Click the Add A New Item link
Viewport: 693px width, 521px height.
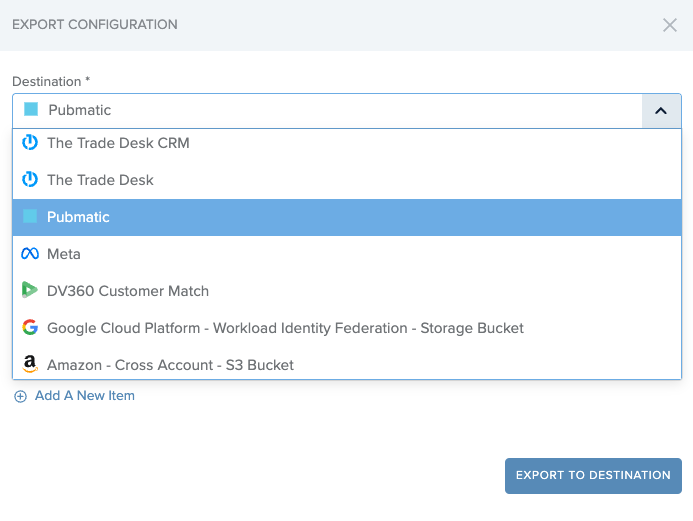(x=84, y=396)
